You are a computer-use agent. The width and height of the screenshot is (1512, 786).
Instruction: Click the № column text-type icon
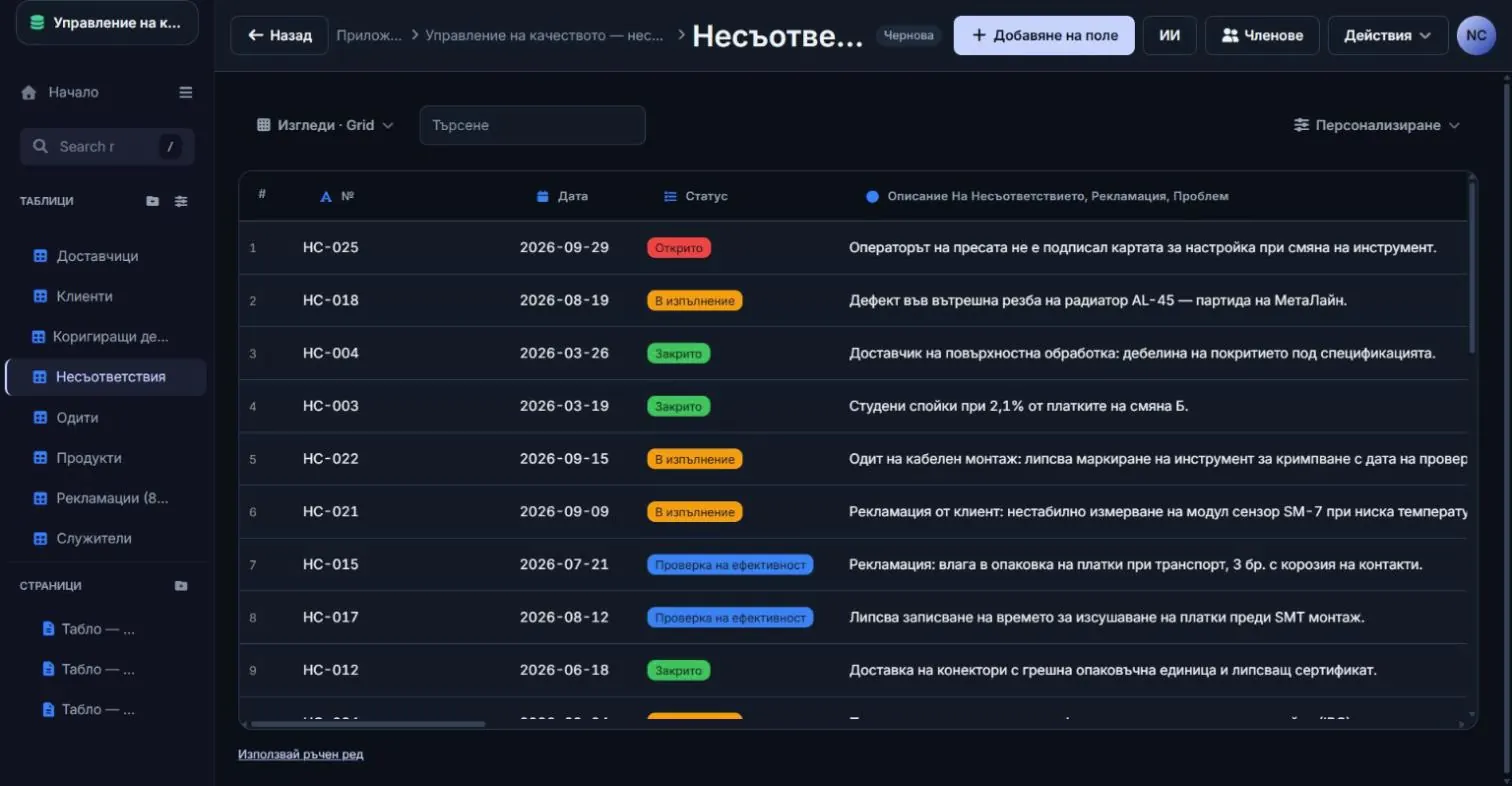click(x=325, y=197)
